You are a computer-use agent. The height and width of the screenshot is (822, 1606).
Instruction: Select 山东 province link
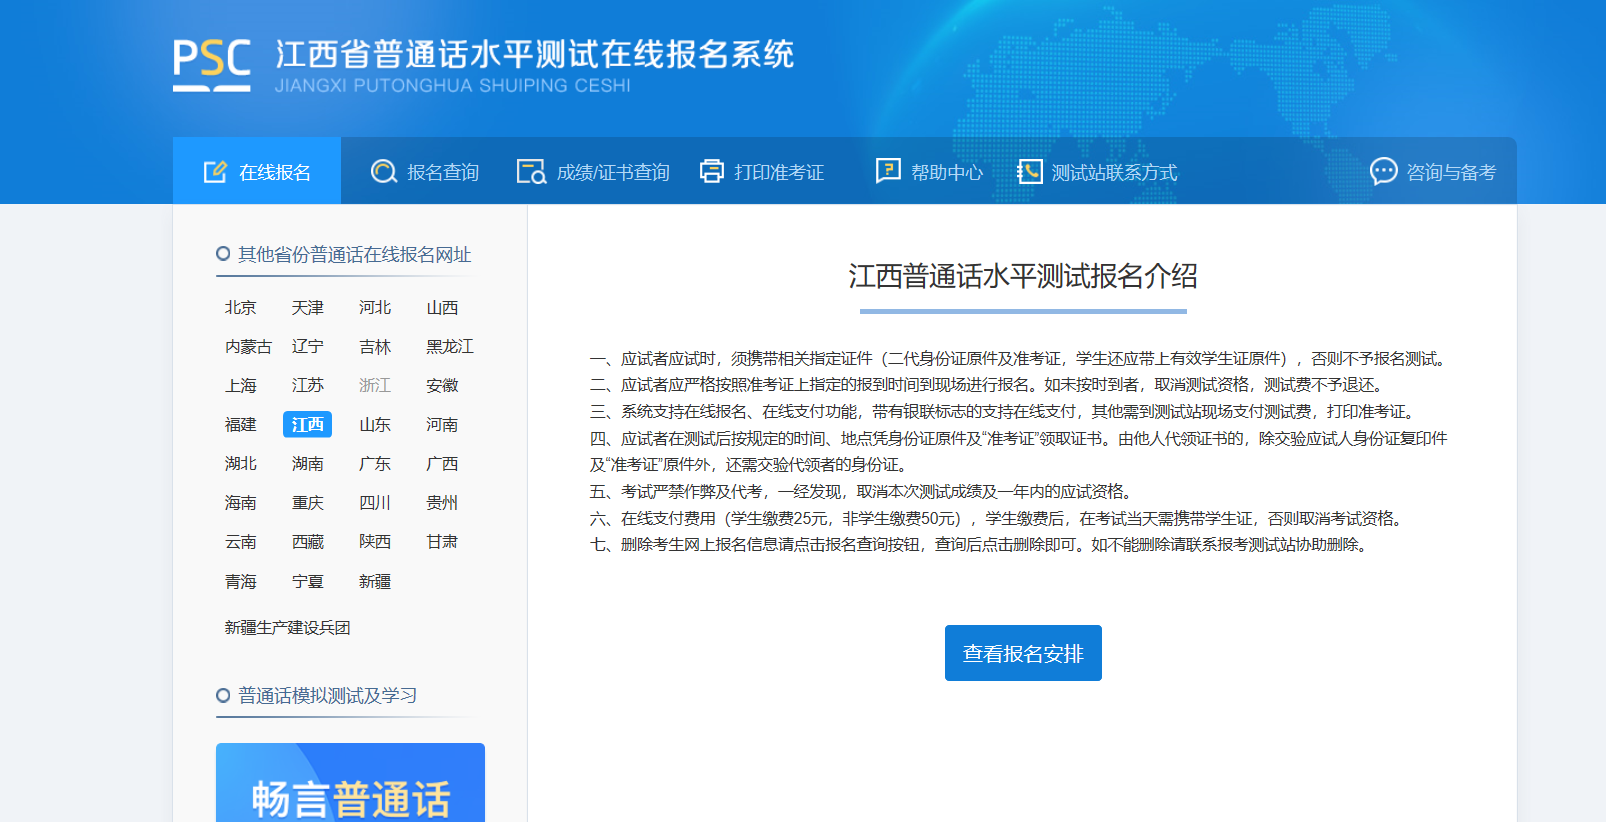click(375, 424)
